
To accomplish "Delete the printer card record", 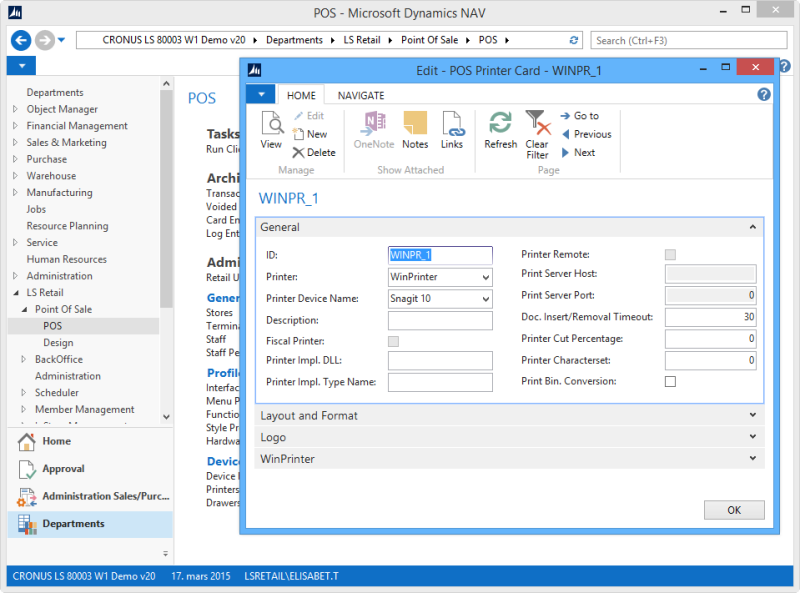I will tap(313, 153).
